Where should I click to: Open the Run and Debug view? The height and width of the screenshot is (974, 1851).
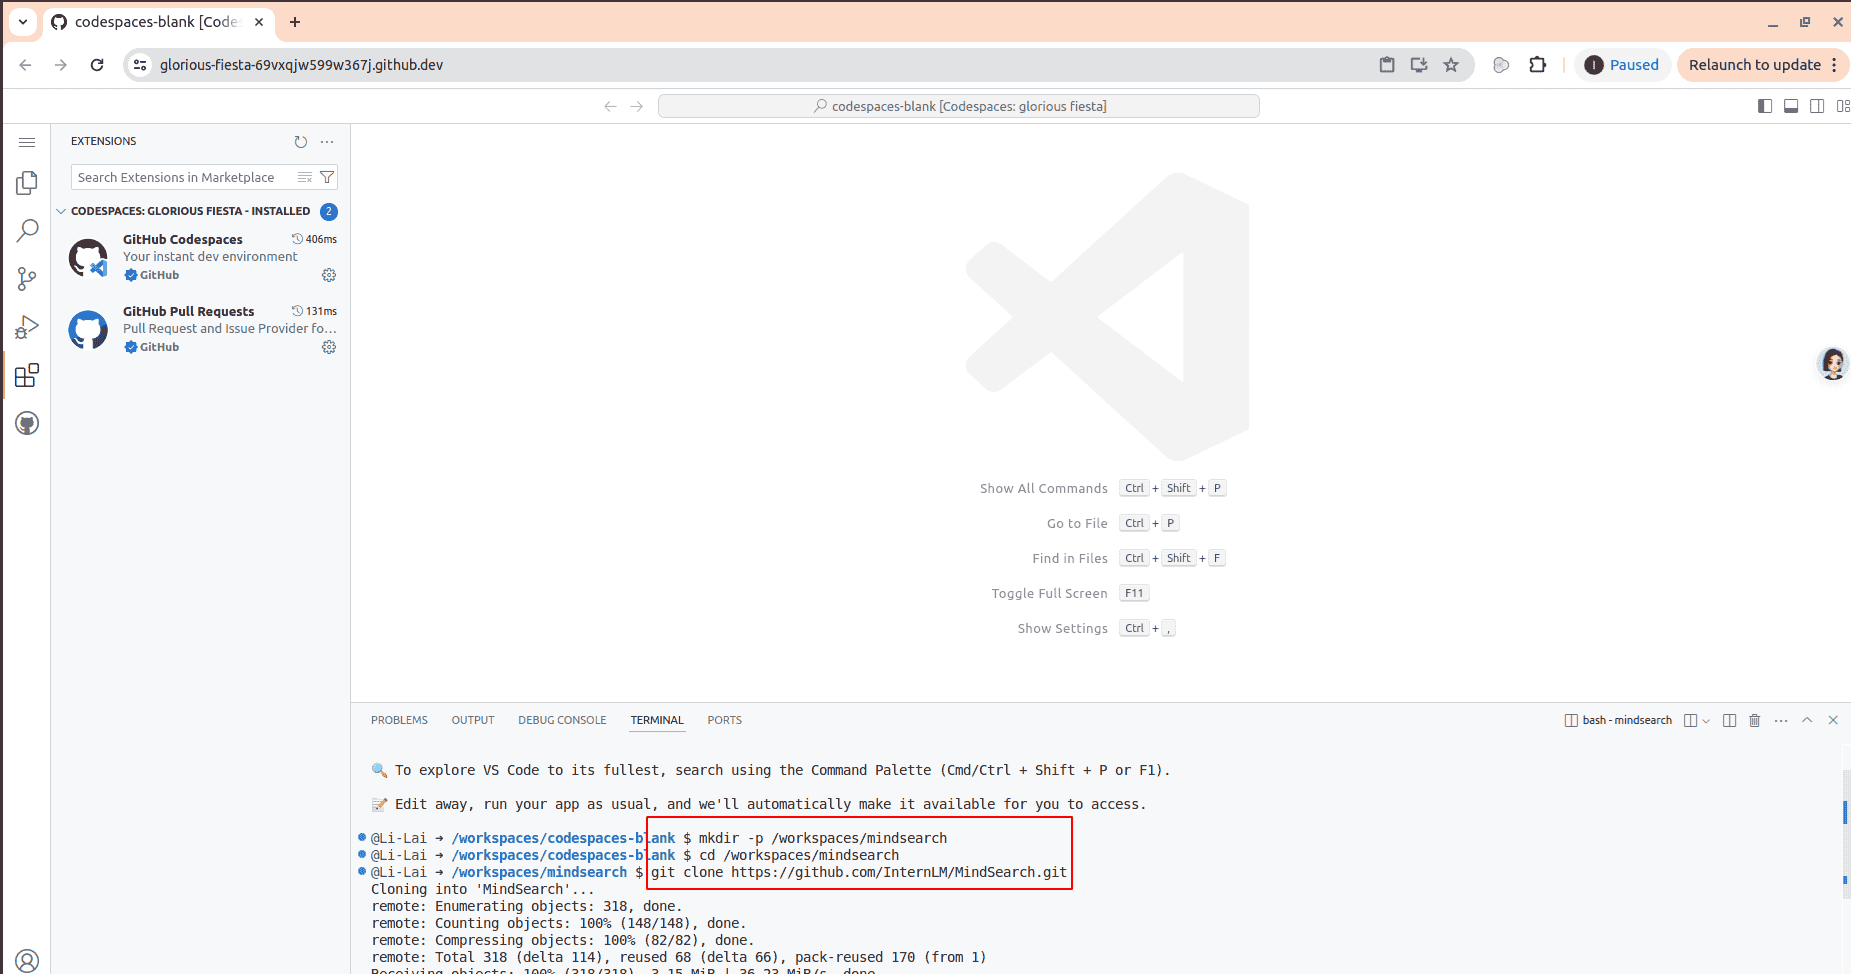pyautogui.click(x=27, y=327)
